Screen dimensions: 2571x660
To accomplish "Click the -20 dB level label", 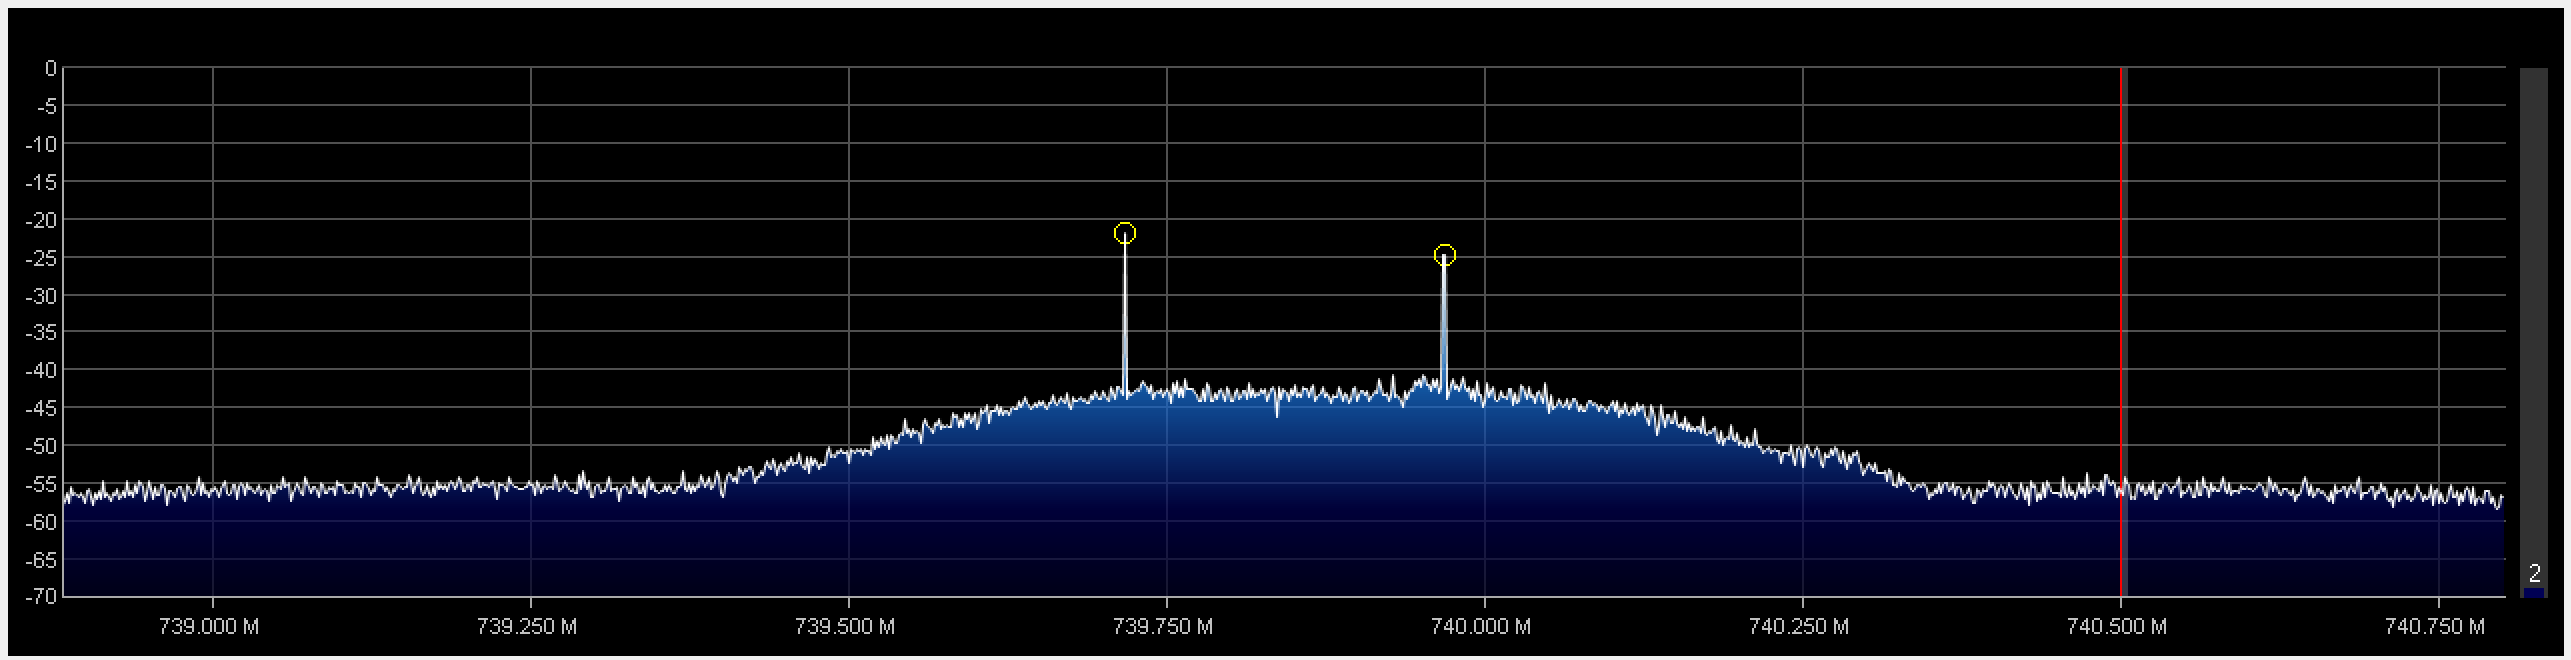I will 43,219.
